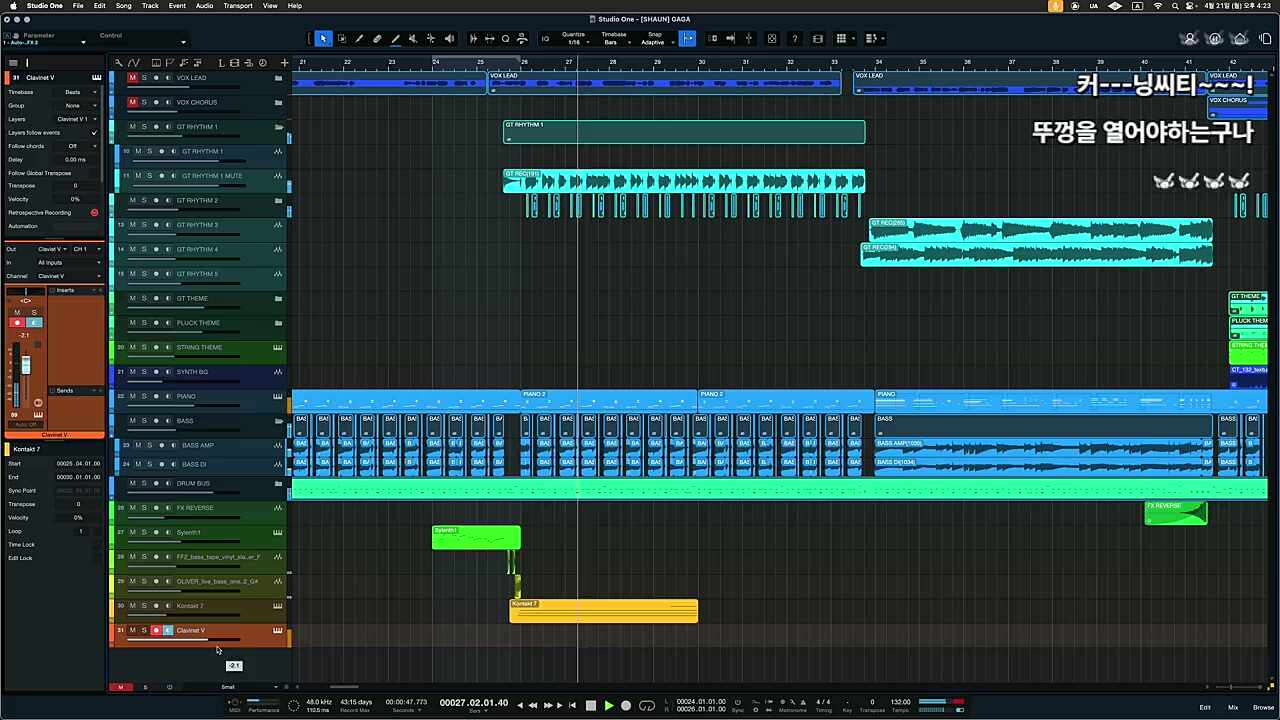The width and height of the screenshot is (1280, 720).
Task: Click the instrument icon on Kontakt 7 track
Action: 278,606
